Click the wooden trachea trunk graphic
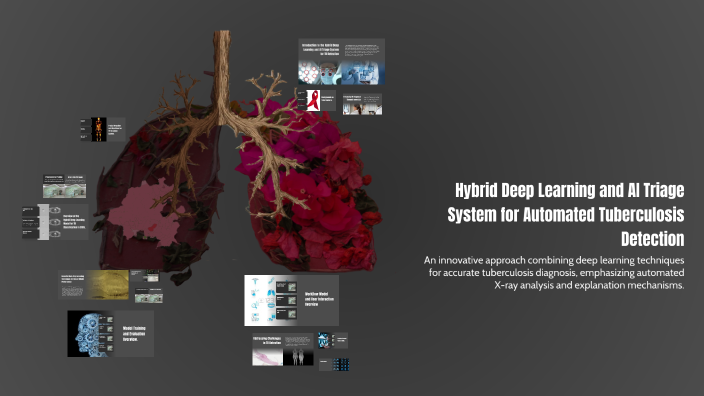This screenshot has height=396, width=704. pos(221,77)
